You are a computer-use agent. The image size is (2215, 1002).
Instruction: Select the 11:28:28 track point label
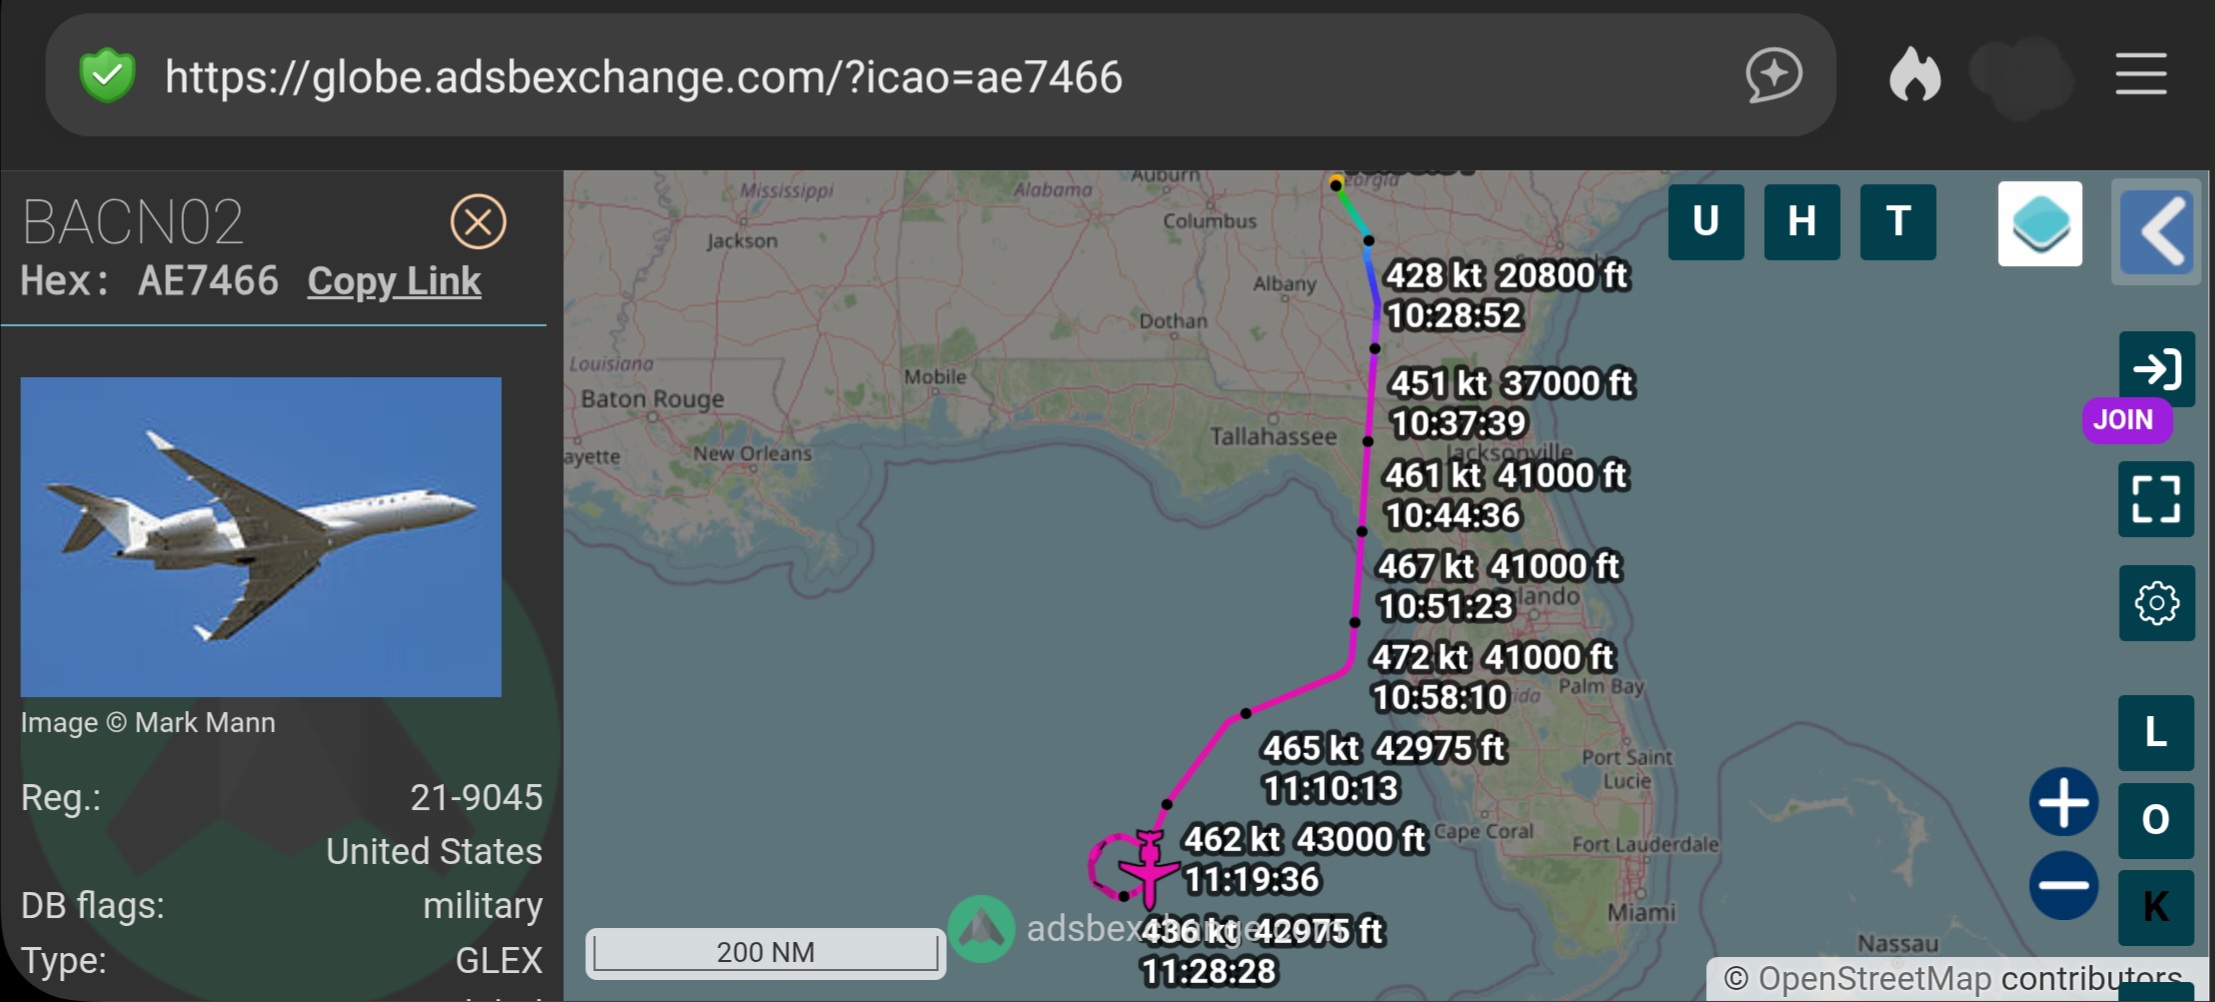coord(1262,952)
